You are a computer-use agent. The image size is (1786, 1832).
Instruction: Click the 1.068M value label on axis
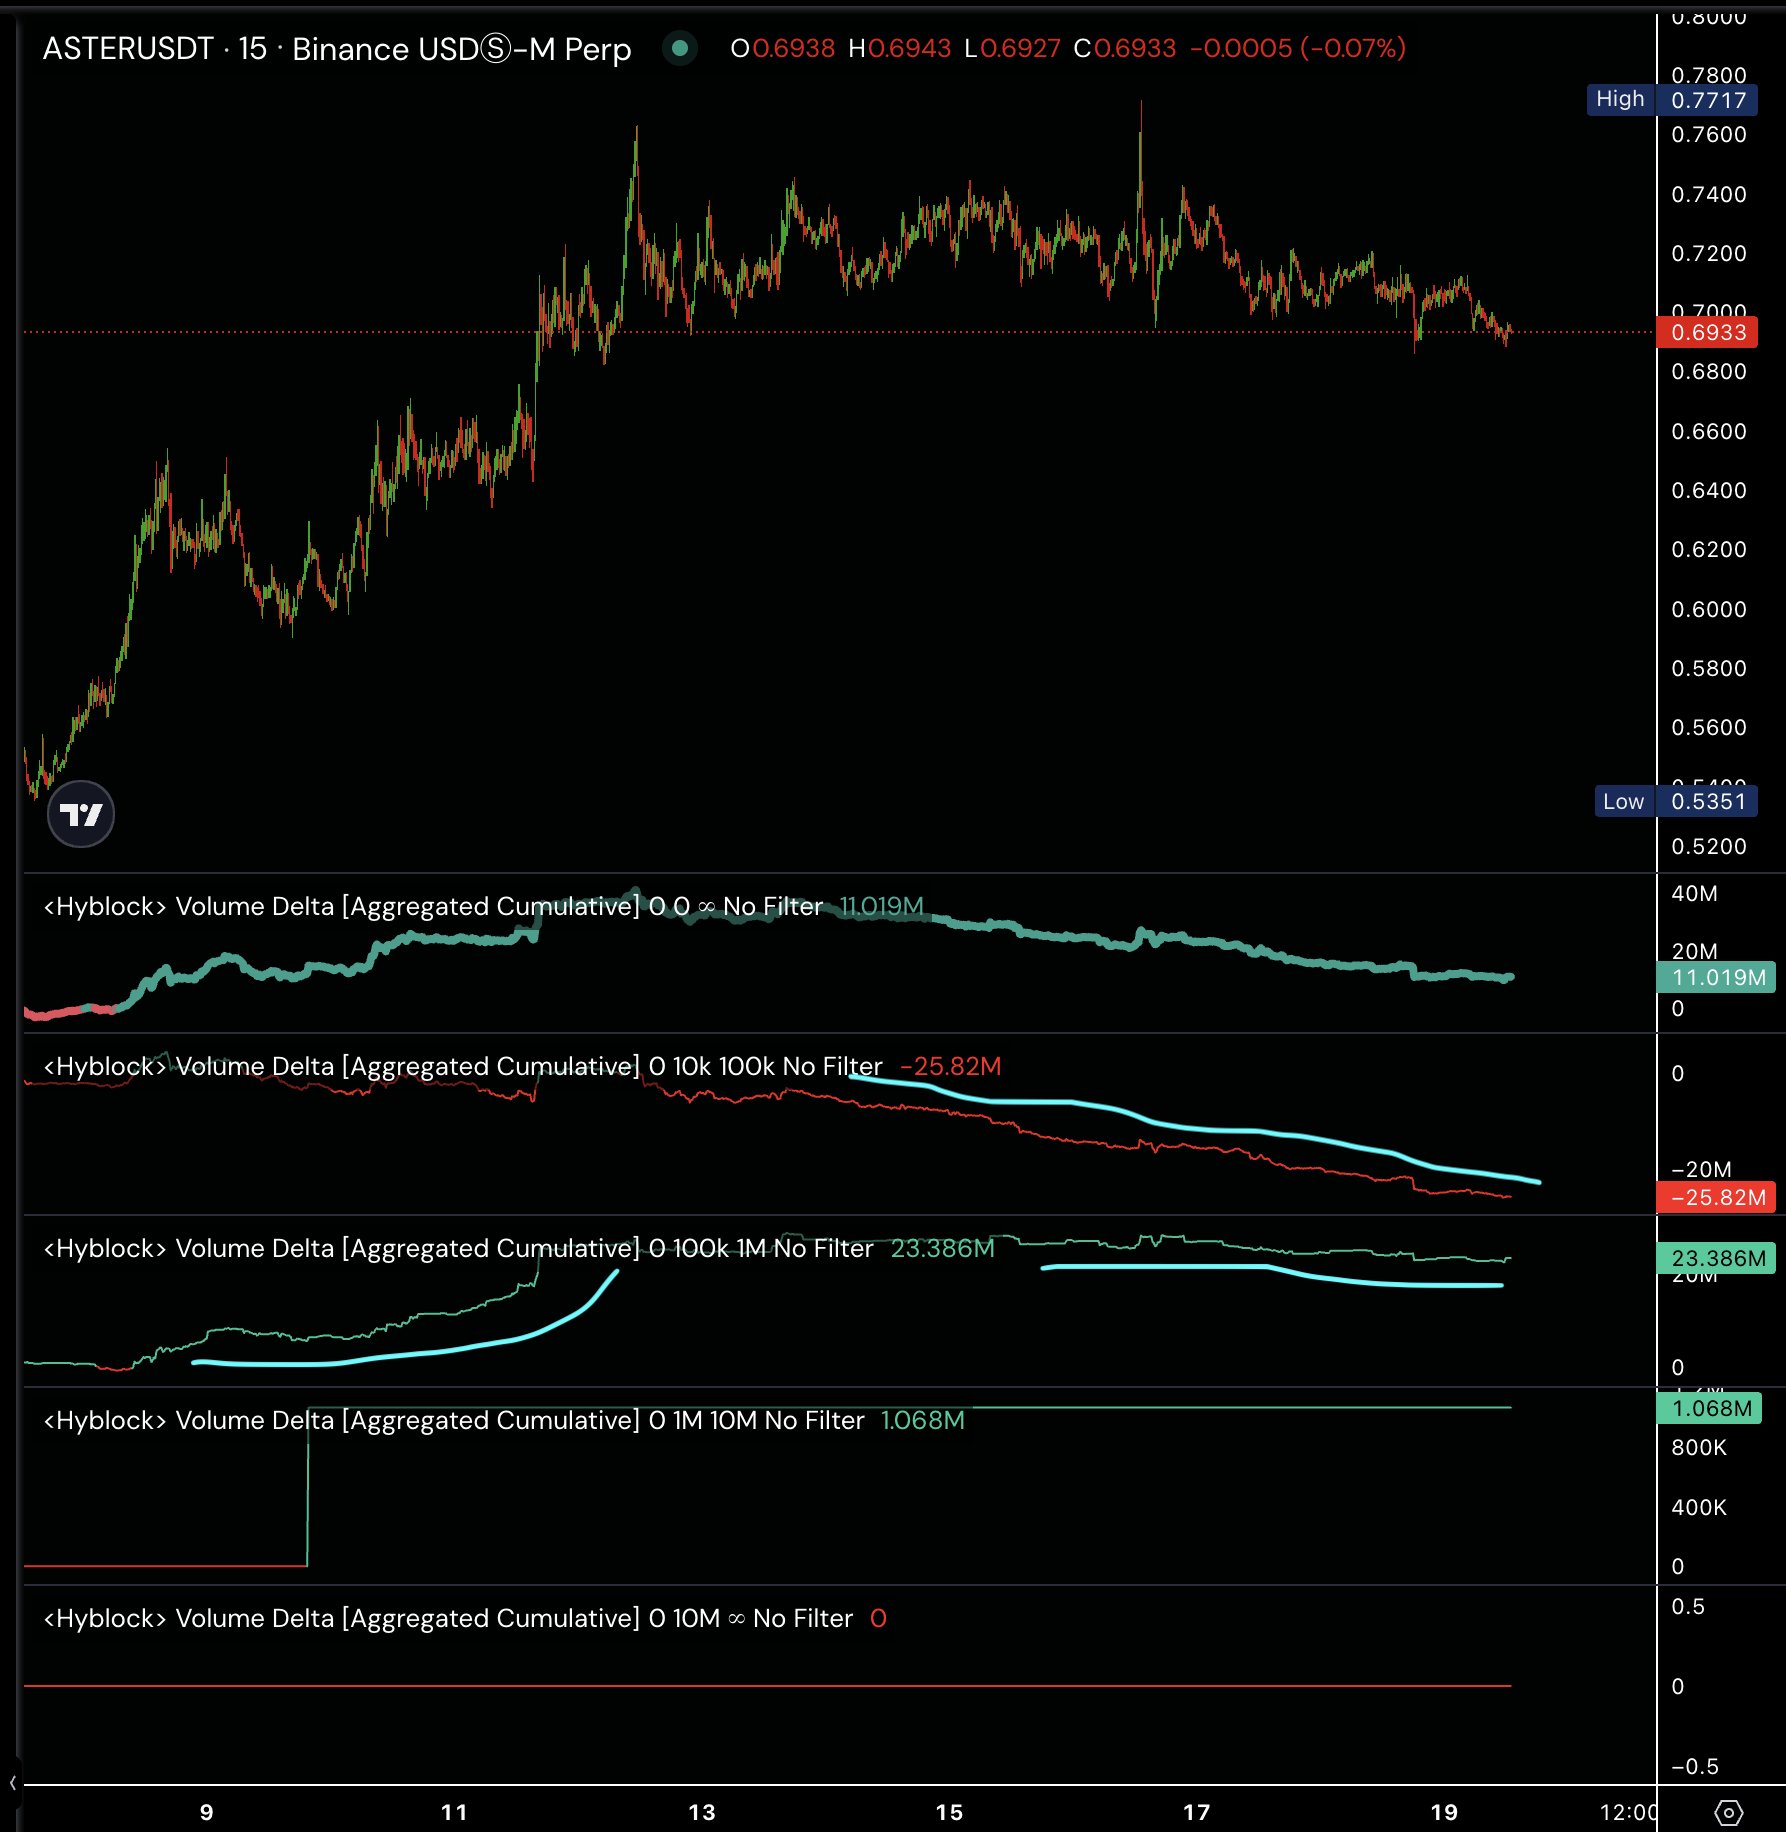click(1709, 1408)
